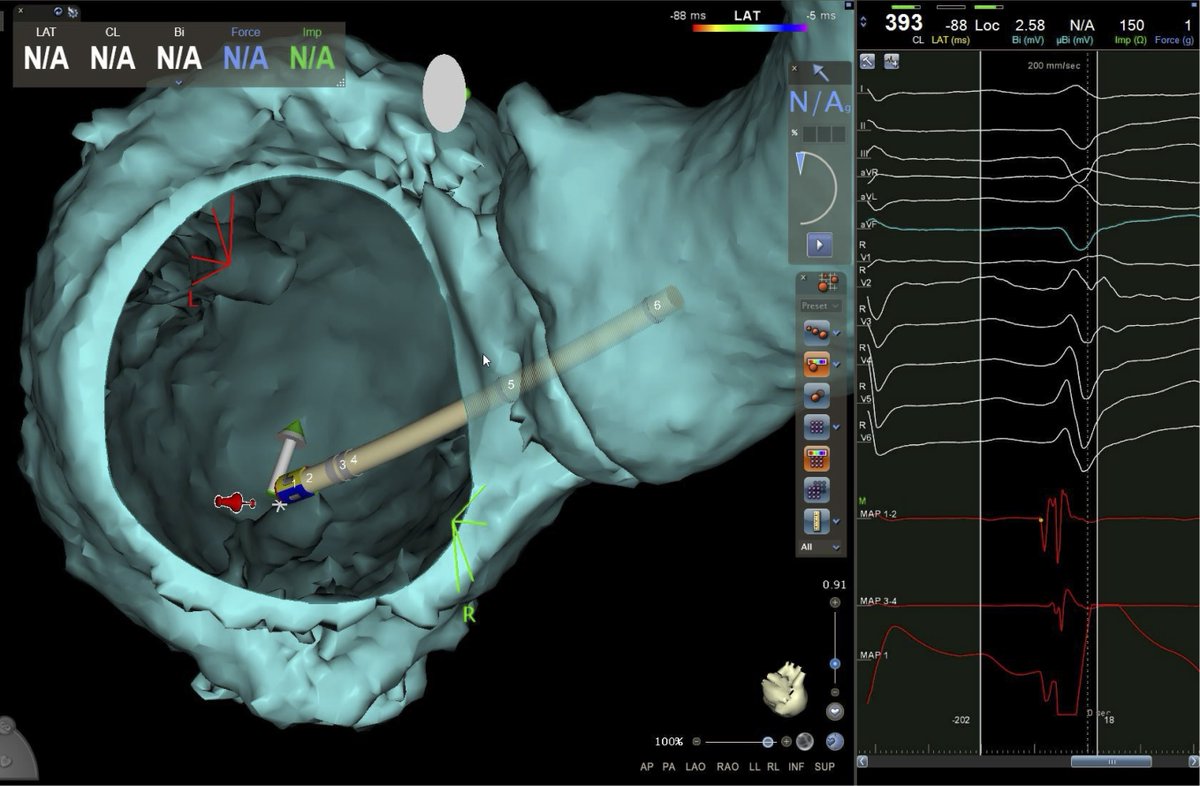Click the 100% horizontal slider handle
Viewport: 1200px width, 786px height.
768,742
